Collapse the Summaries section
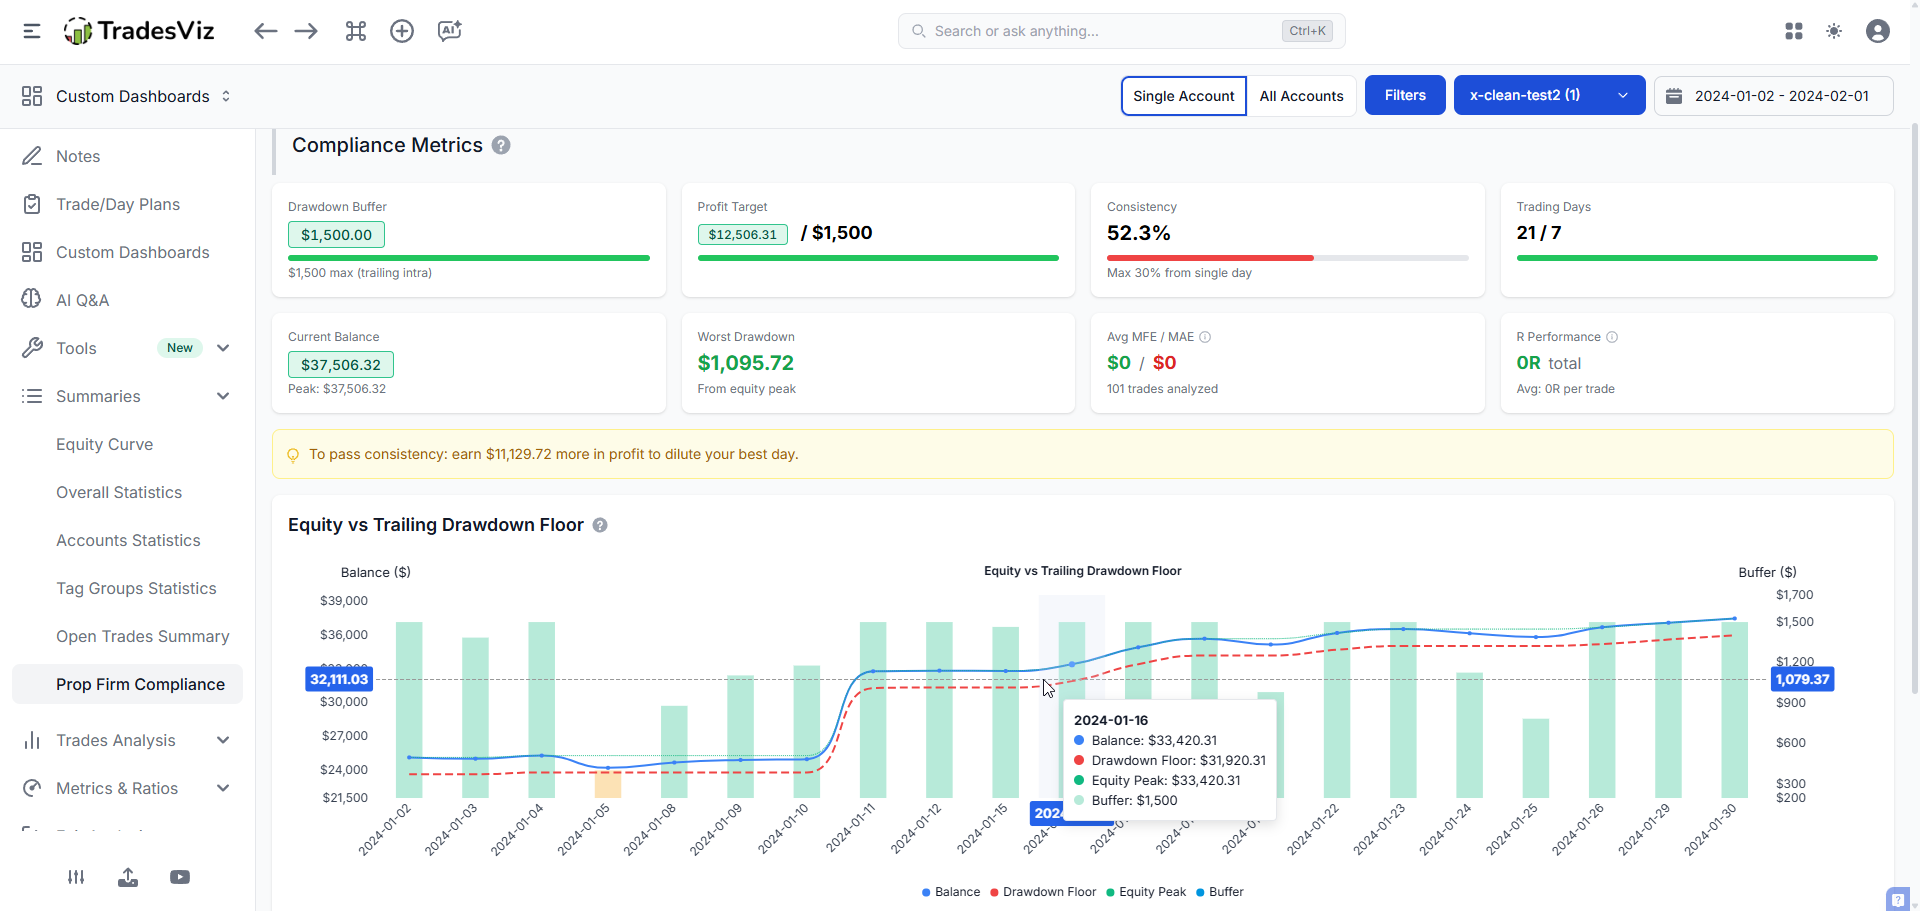 tap(224, 396)
